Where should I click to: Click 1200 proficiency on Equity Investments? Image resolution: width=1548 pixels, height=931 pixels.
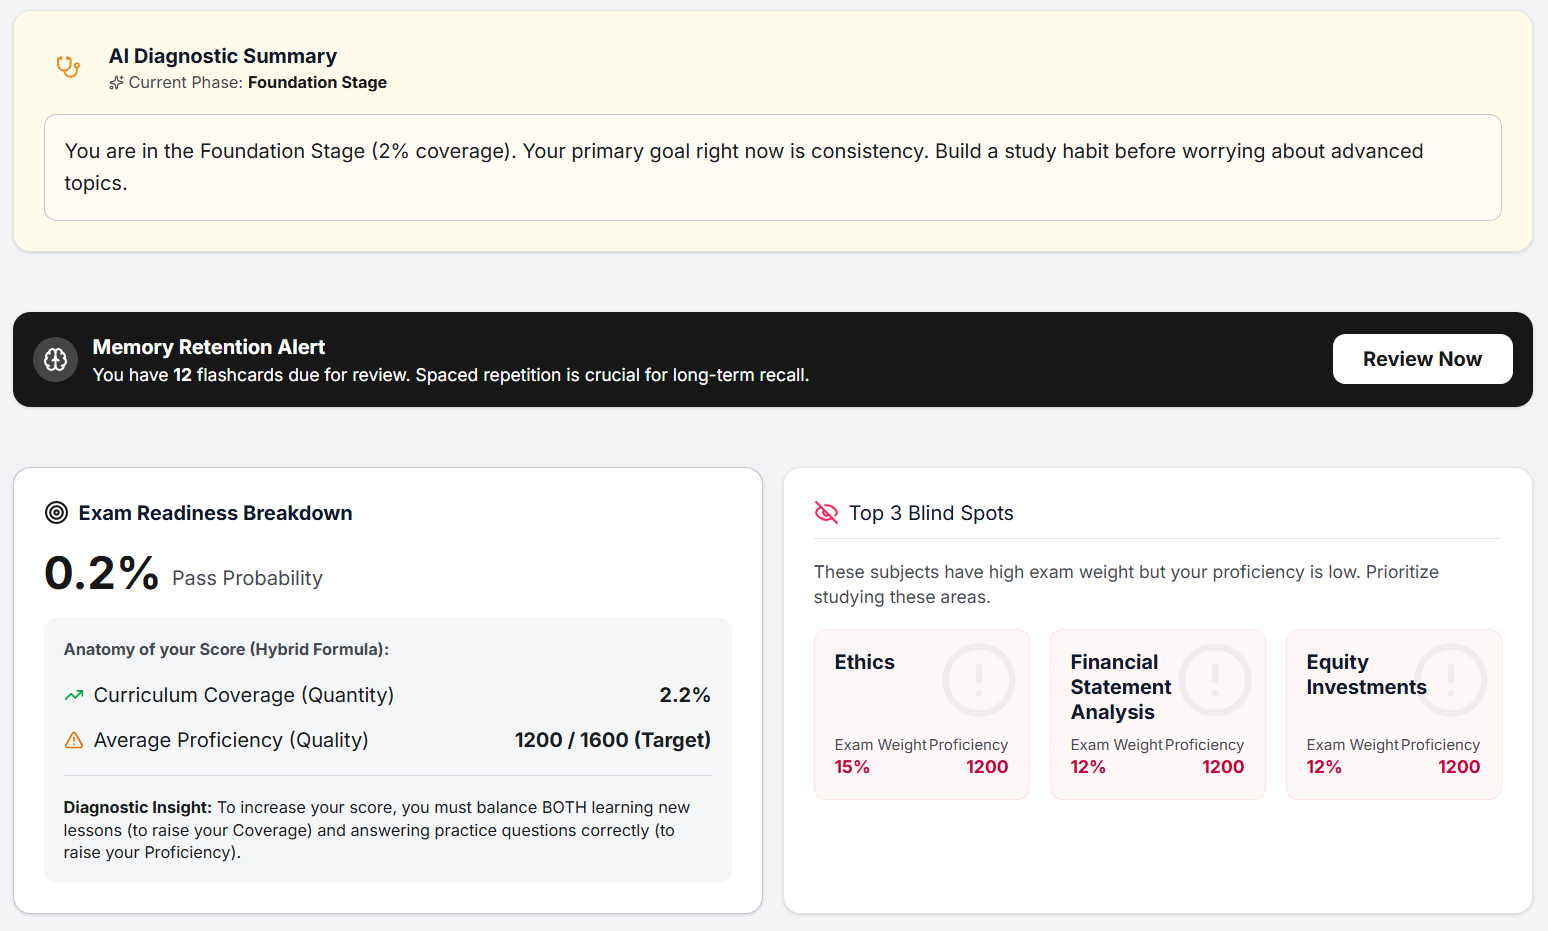point(1459,767)
